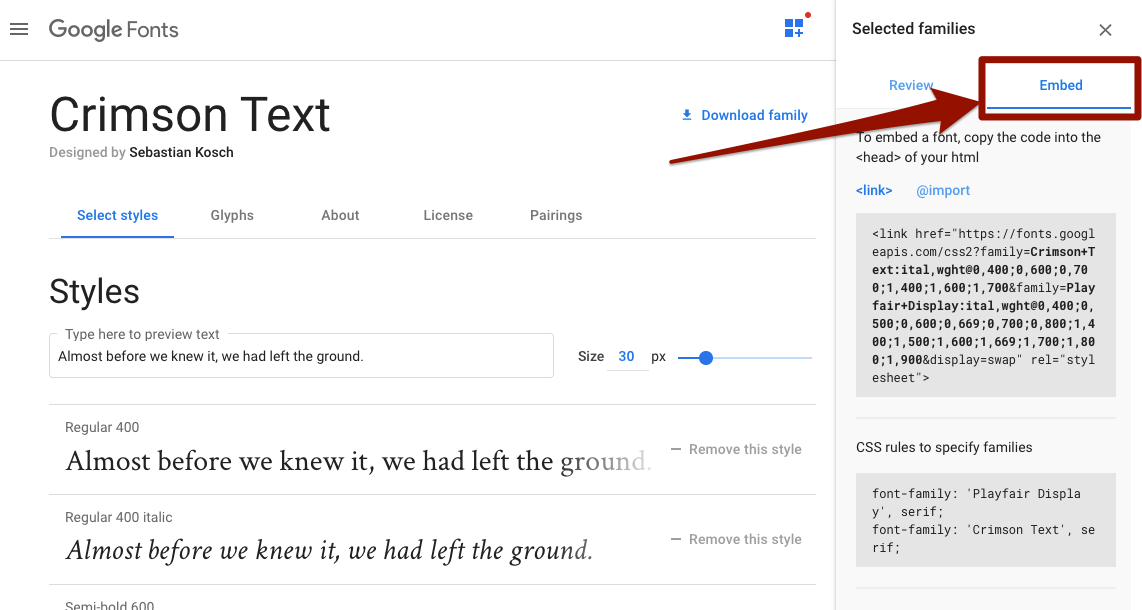Switch to the Review tab
This screenshot has height=610, width=1142.
[x=910, y=85]
